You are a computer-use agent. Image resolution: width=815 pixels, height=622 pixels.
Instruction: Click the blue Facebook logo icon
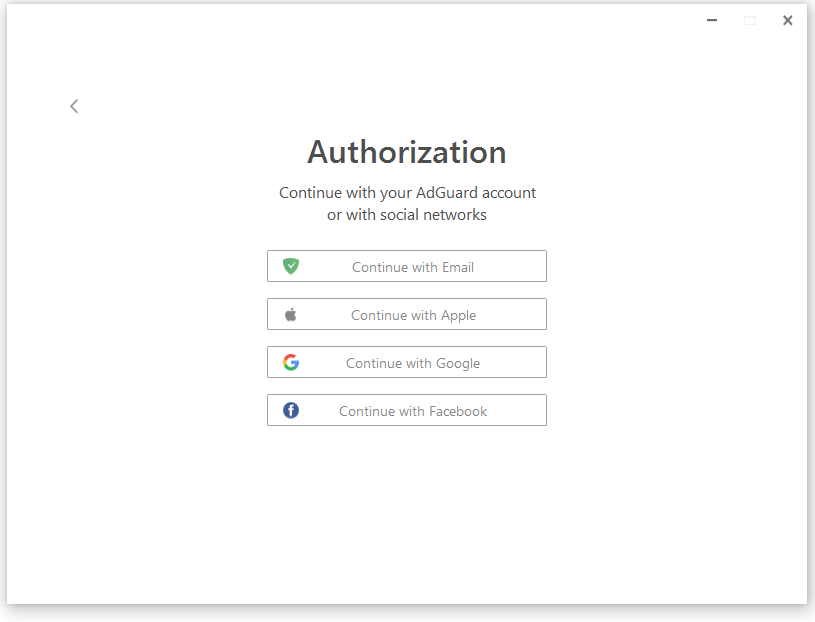tap(291, 411)
